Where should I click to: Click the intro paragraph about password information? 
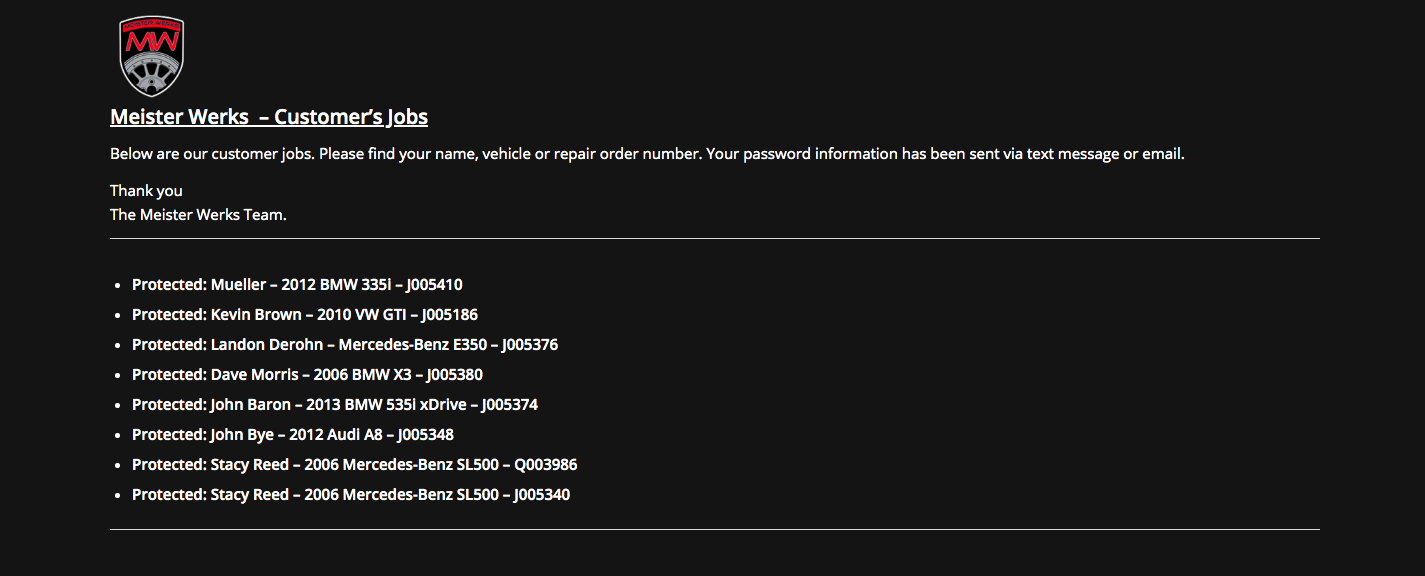pos(647,155)
